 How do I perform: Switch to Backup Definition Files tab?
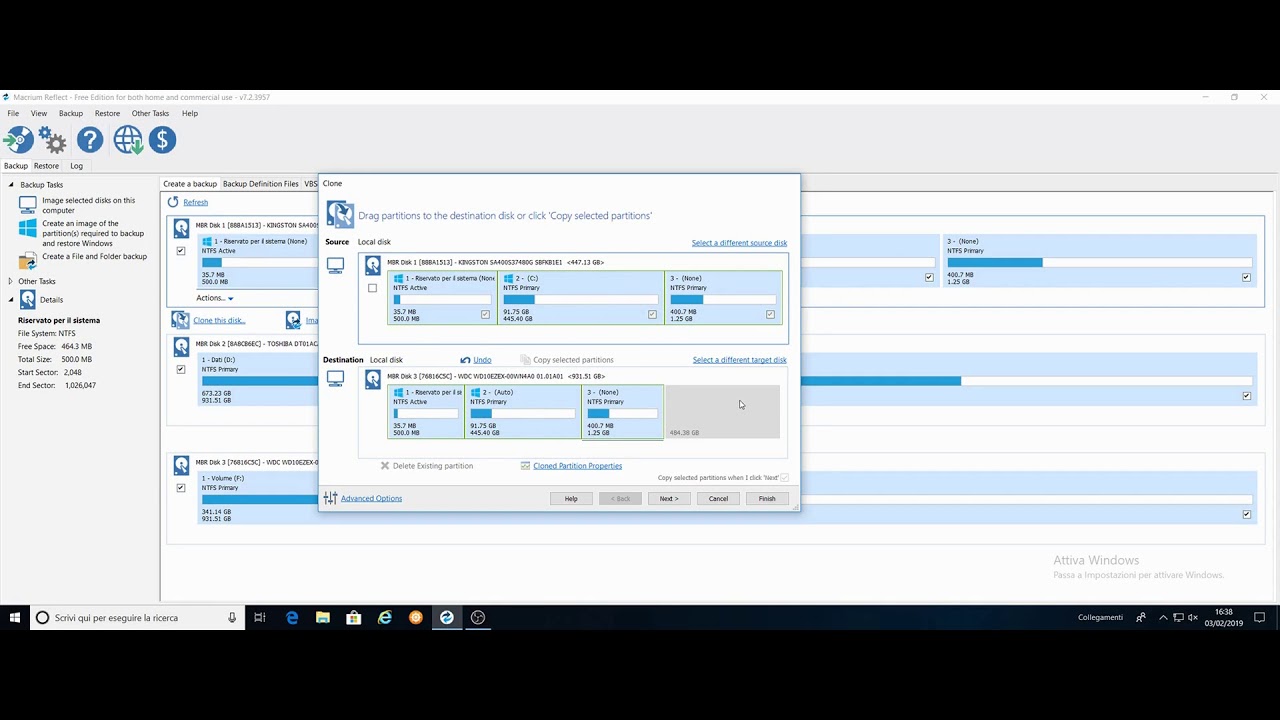[260, 184]
